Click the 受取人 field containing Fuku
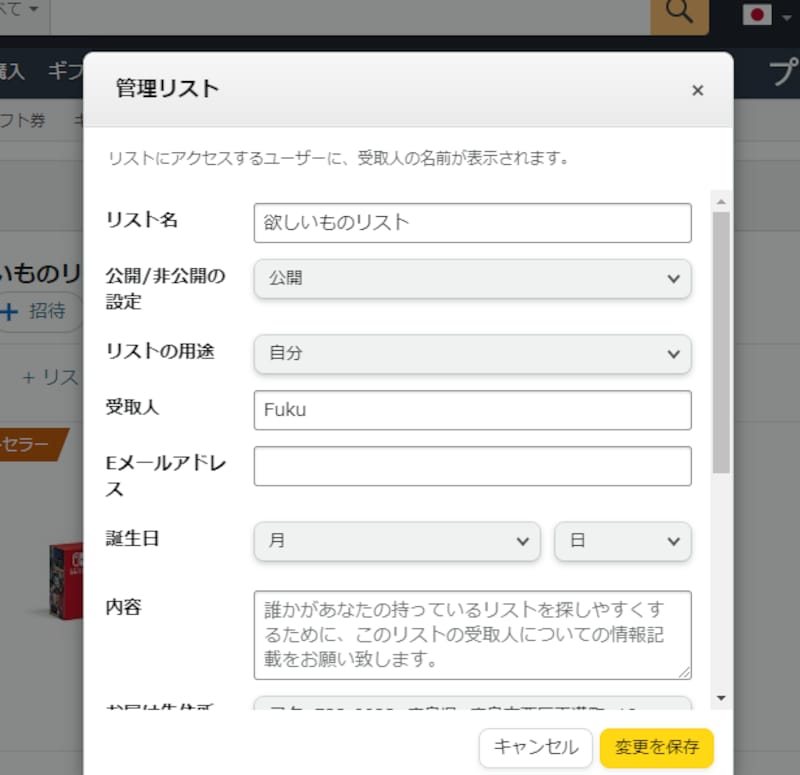Viewport: 800px width, 775px height. tap(472, 410)
